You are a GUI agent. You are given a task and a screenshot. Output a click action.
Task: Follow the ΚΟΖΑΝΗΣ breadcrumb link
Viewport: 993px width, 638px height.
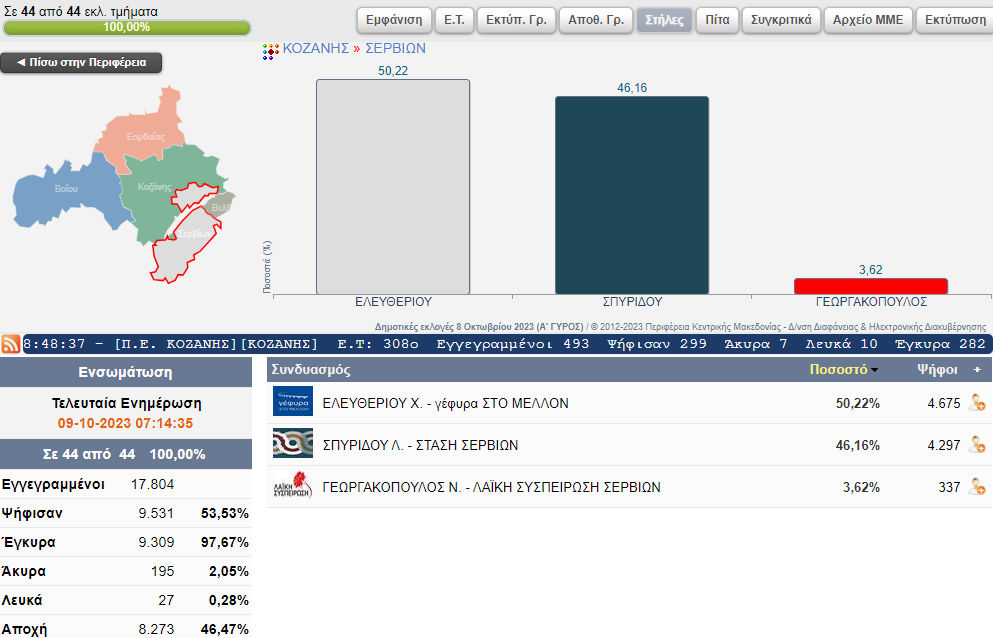coord(315,48)
